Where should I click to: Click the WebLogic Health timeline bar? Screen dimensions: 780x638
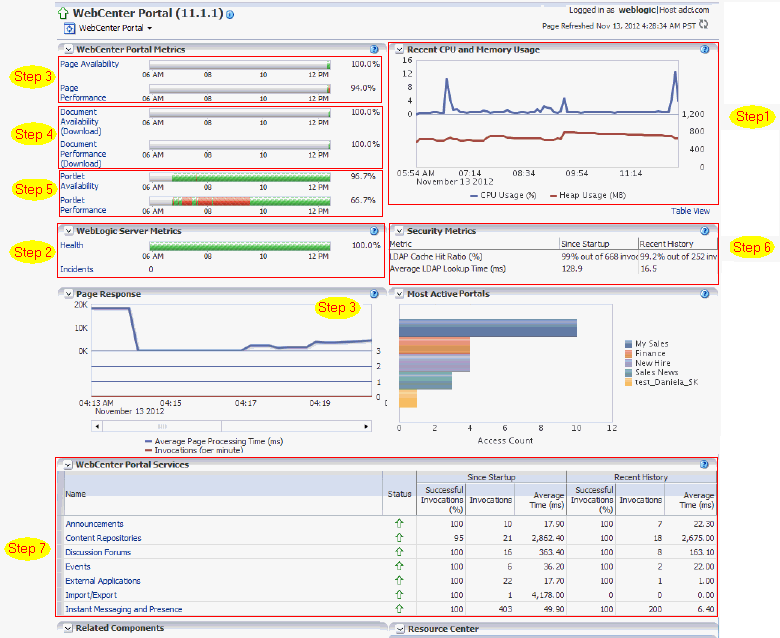pos(240,246)
